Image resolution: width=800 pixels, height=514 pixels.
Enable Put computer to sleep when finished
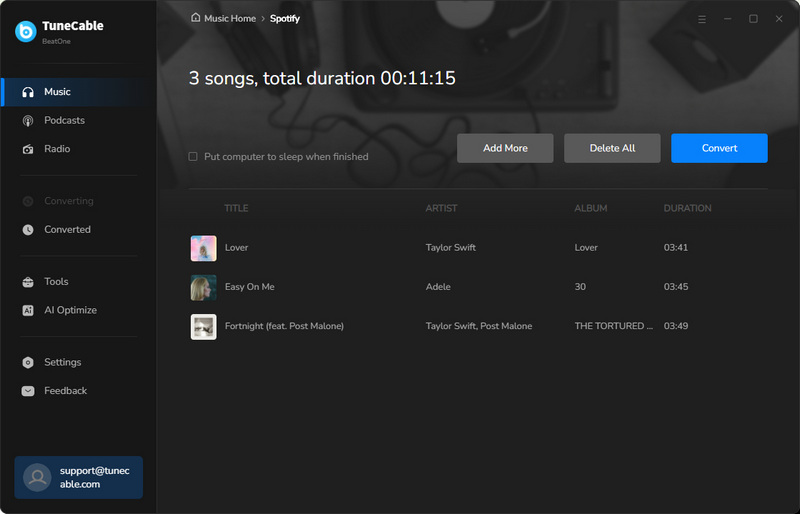[x=193, y=157]
